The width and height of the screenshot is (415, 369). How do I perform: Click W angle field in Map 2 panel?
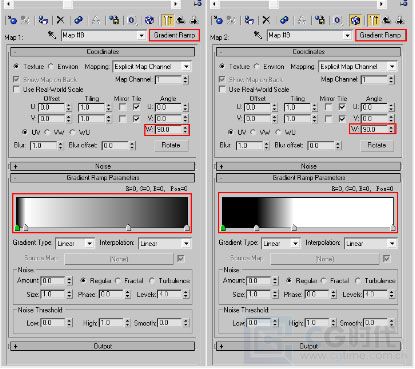(374, 130)
